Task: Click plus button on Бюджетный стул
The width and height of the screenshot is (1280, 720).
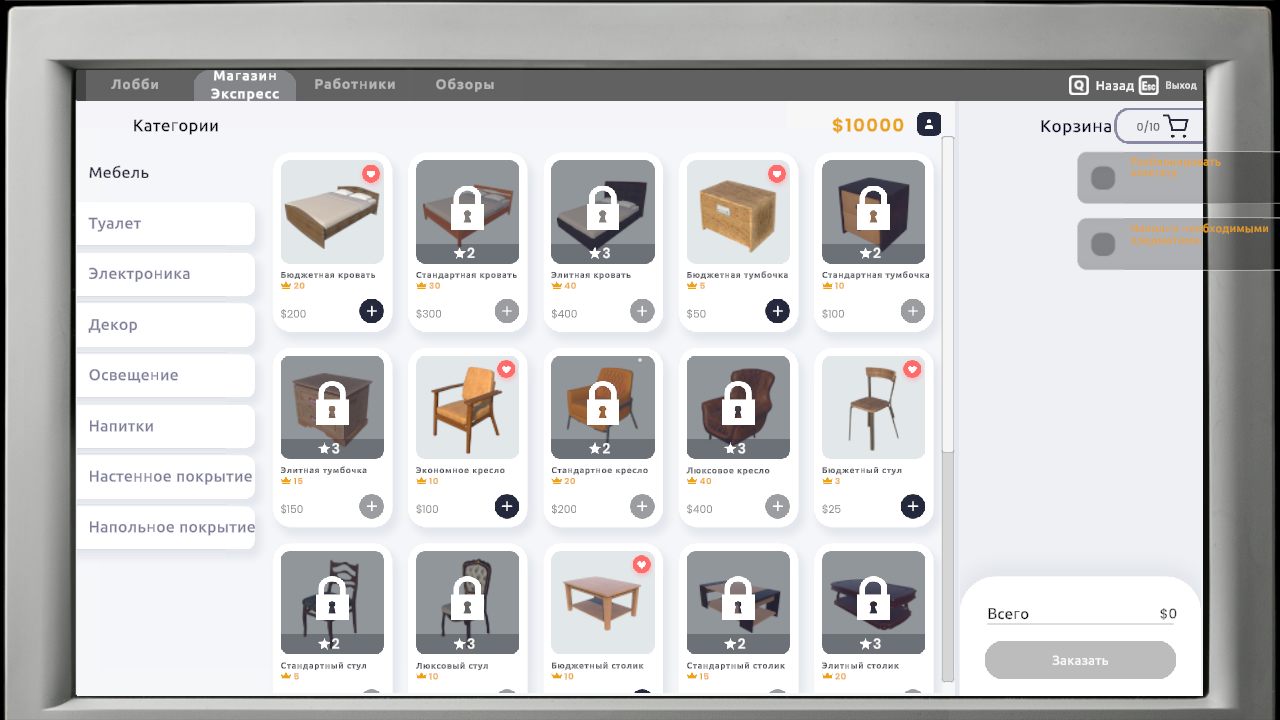Action: [913, 507]
